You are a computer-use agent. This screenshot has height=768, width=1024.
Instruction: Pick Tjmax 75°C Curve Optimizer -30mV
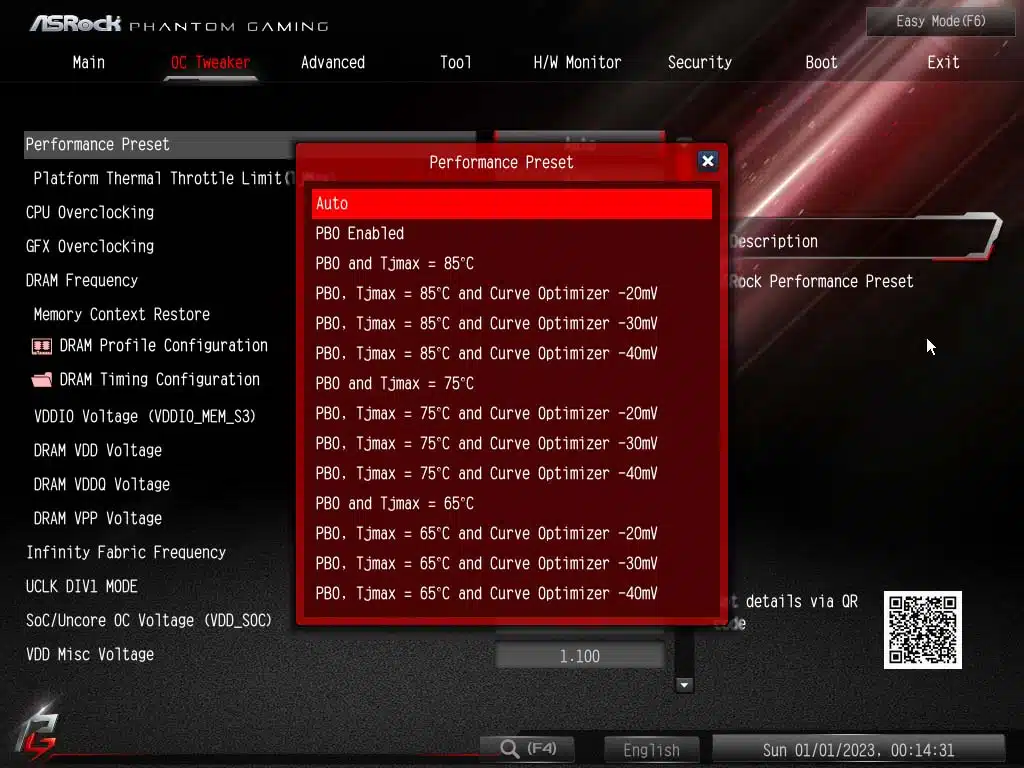[486, 444]
